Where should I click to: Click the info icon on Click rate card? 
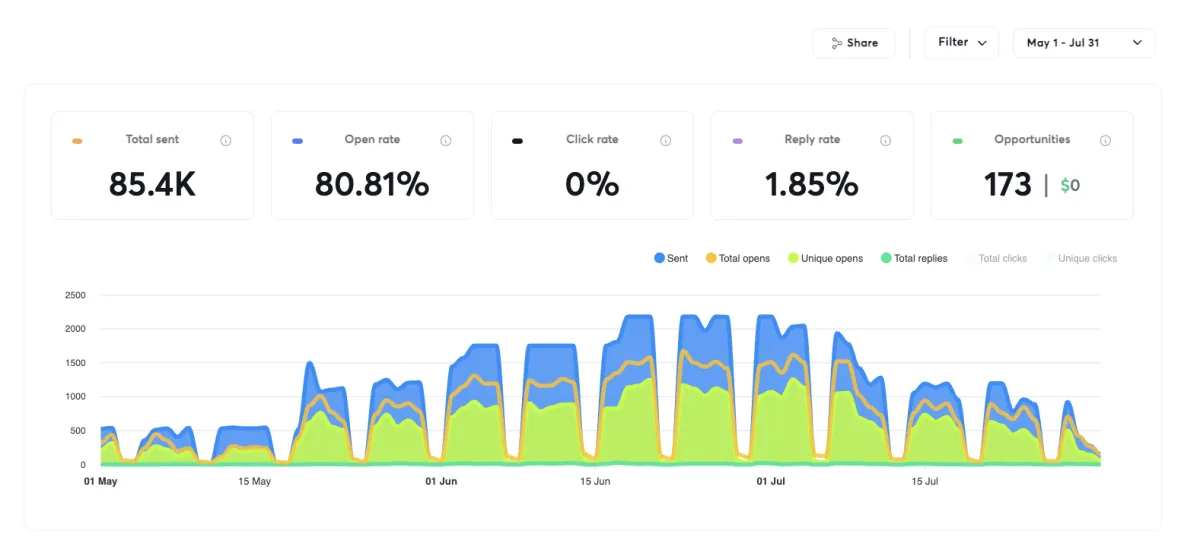[x=666, y=141]
